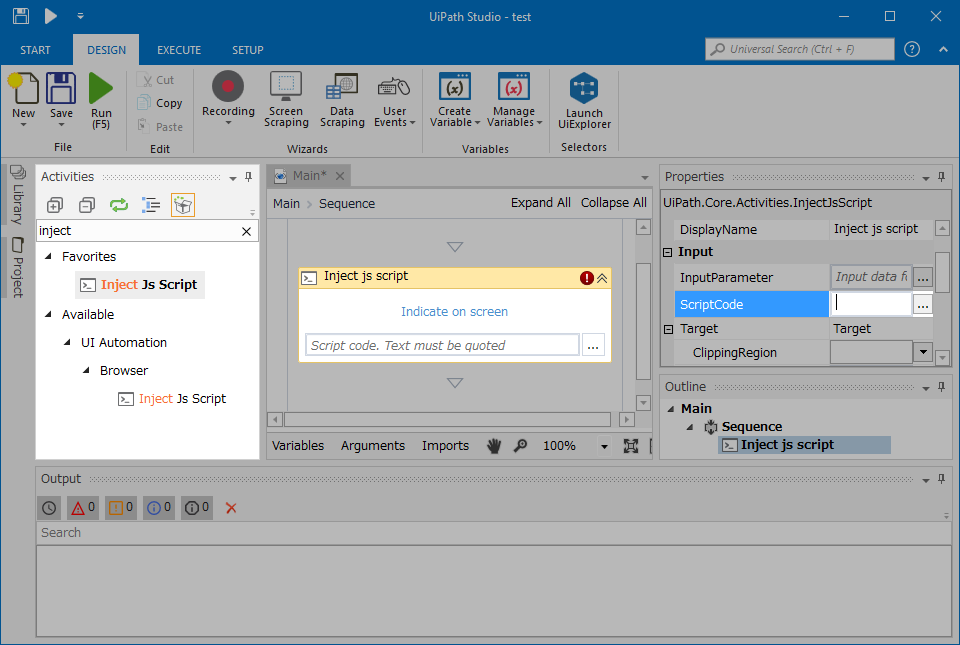Click the Paste command
Viewport: 960px width, 645px height.
pos(160,127)
